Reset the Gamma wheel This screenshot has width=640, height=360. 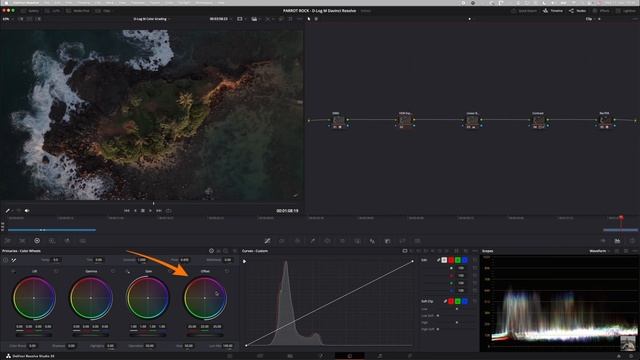113,271
